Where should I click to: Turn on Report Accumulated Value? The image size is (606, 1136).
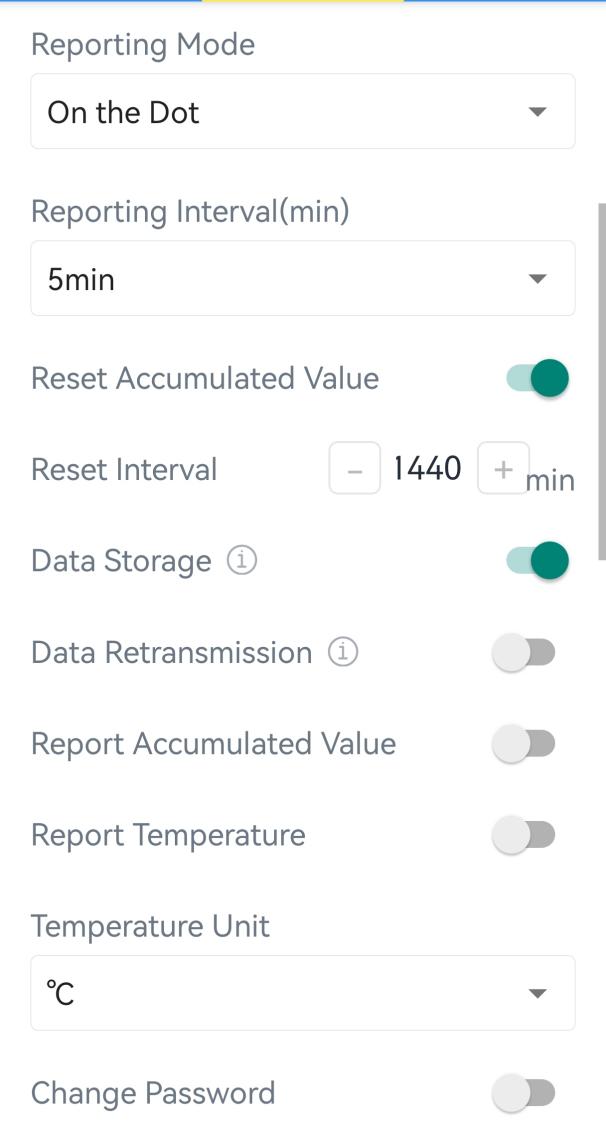(x=525, y=744)
